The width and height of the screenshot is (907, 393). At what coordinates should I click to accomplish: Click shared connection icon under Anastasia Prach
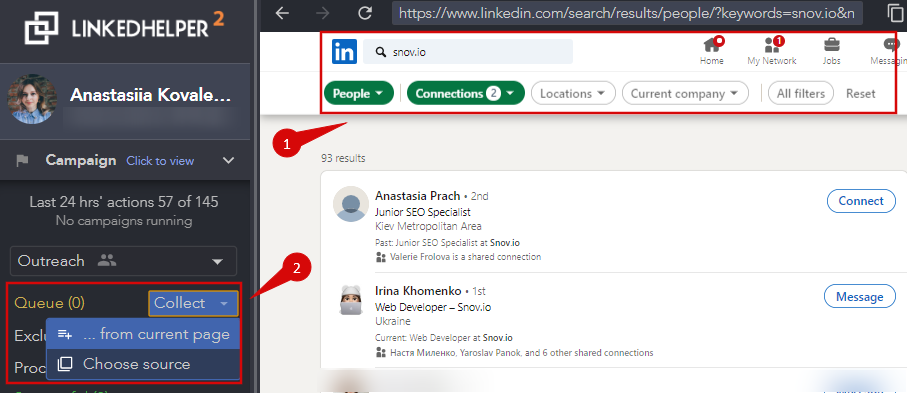[x=381, y=256]
